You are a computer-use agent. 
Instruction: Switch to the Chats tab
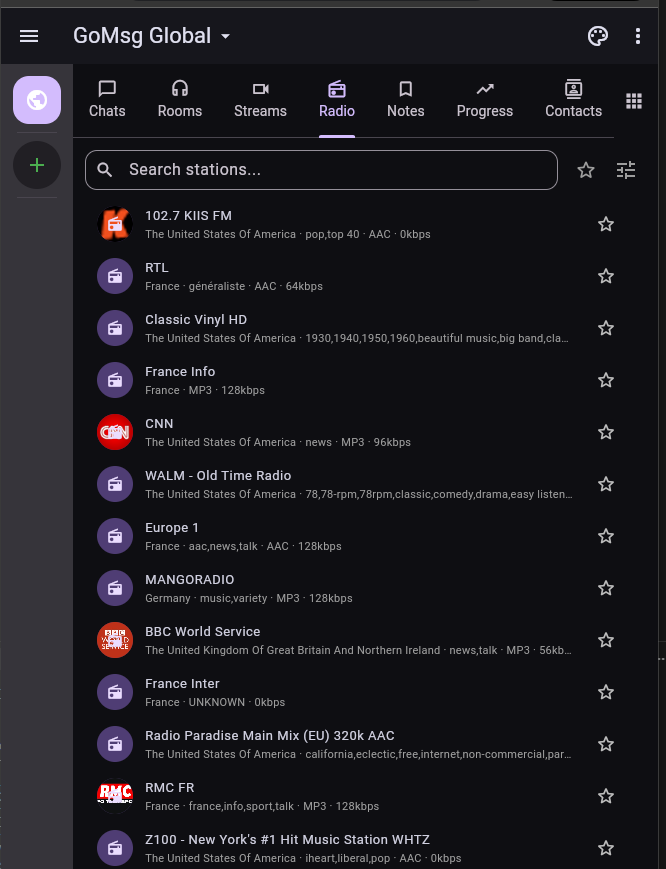[107, 100]
